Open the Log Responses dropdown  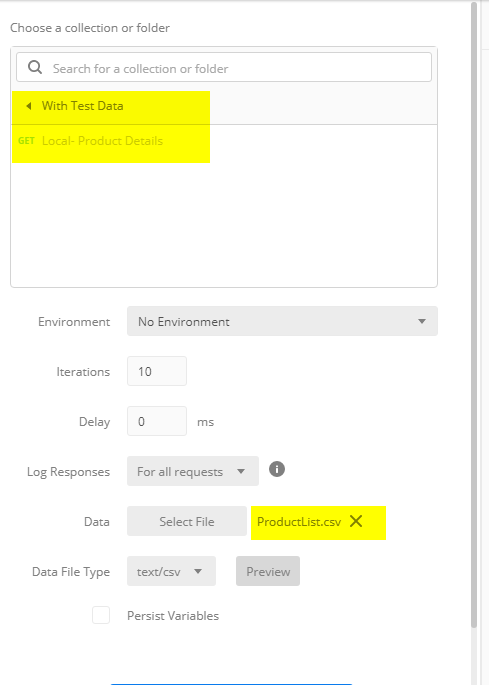pos(193,471)
